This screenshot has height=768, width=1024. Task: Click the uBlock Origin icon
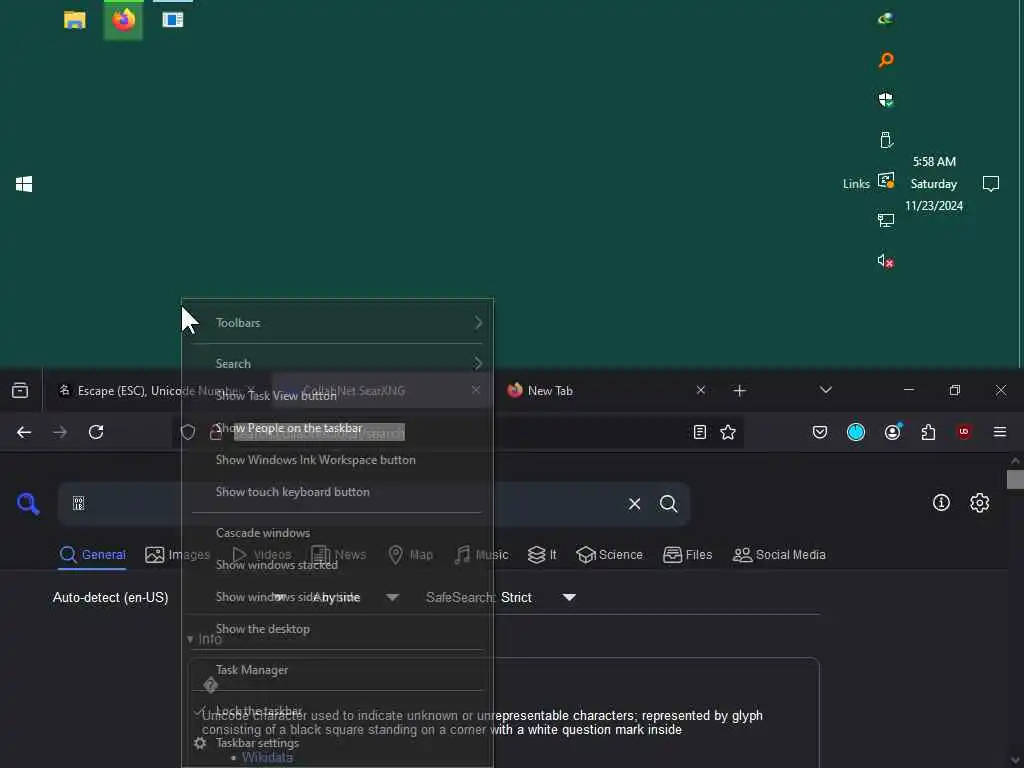point(964,432)
